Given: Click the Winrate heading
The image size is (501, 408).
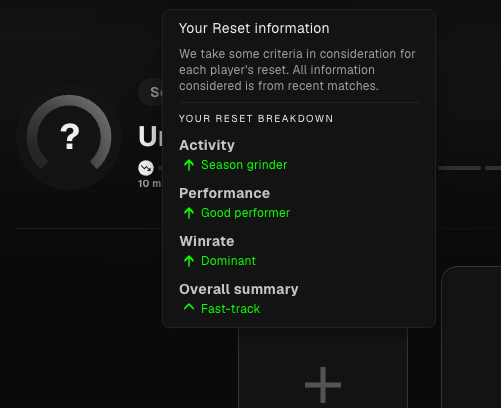Looking at the screenshot, I should coord(207,241).
